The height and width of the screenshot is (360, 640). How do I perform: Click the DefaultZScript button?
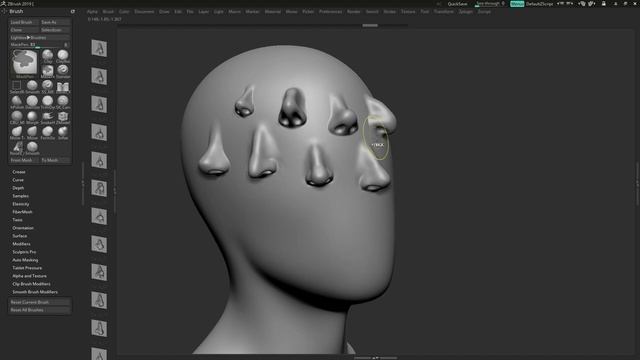pyautogui.click(x=539, y=4)
